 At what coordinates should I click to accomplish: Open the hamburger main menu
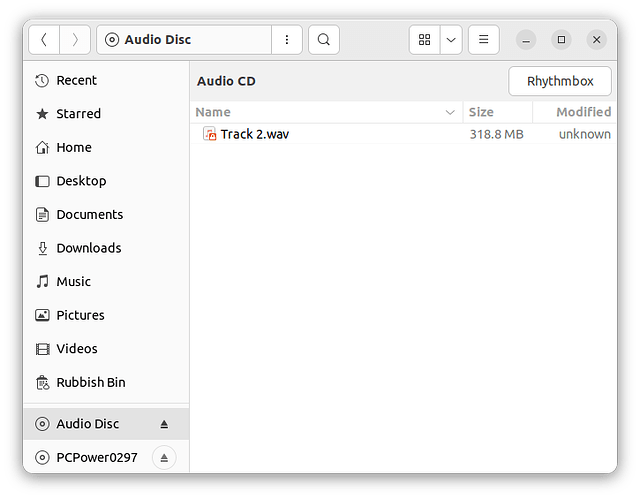point(484,40)
